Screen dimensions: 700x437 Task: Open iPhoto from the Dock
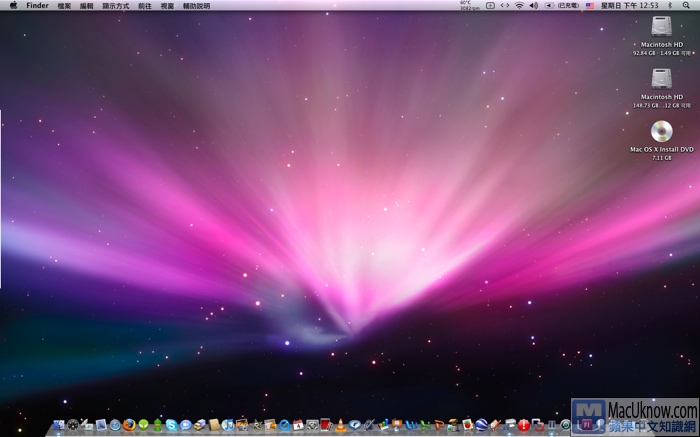(x=242, y=425)
